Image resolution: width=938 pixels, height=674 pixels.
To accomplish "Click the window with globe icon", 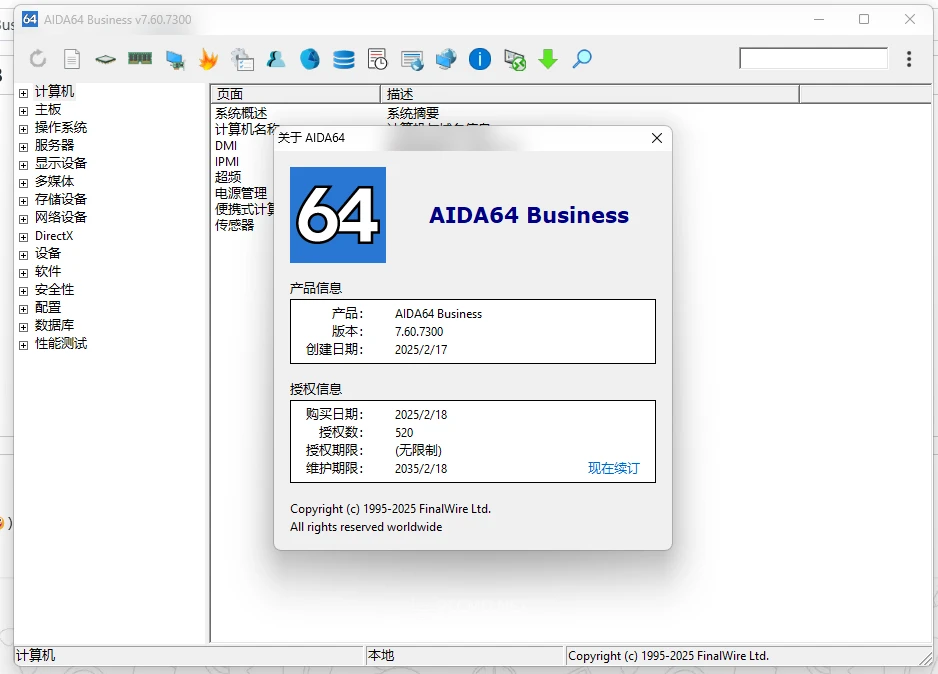I will [412, 60].
